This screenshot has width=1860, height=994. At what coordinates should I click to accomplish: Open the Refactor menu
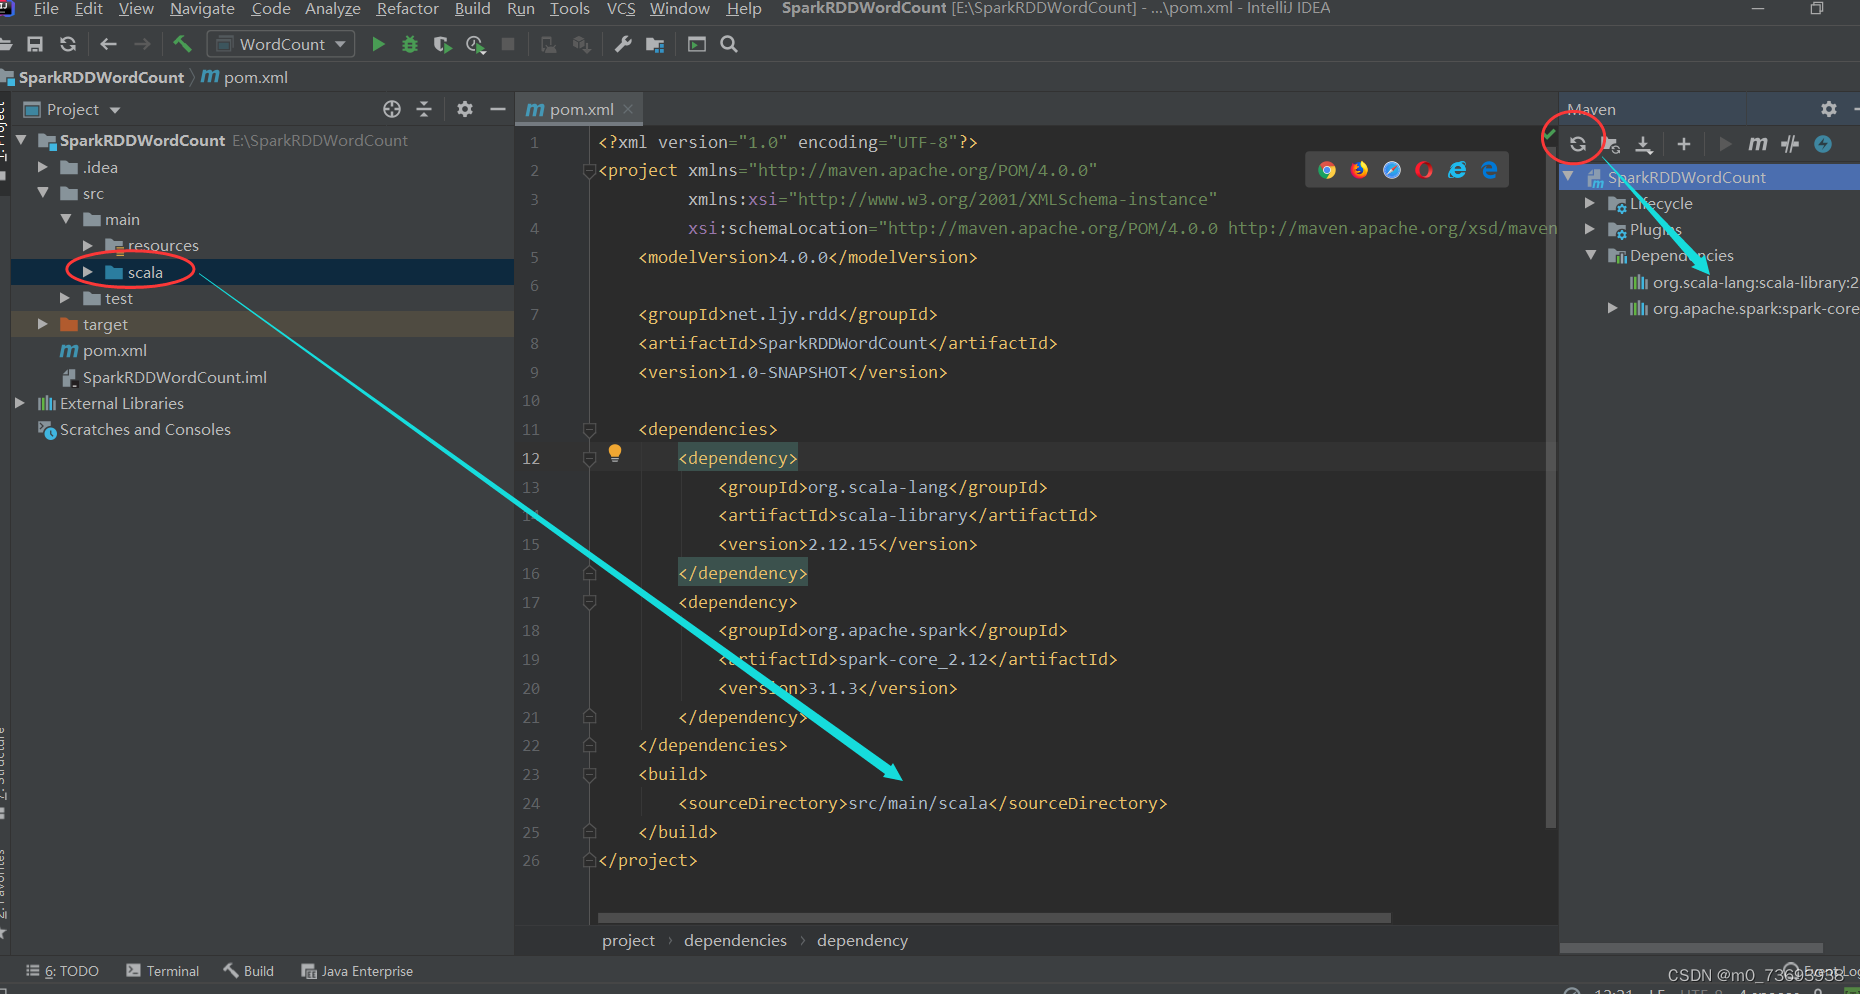pos(407,9)
